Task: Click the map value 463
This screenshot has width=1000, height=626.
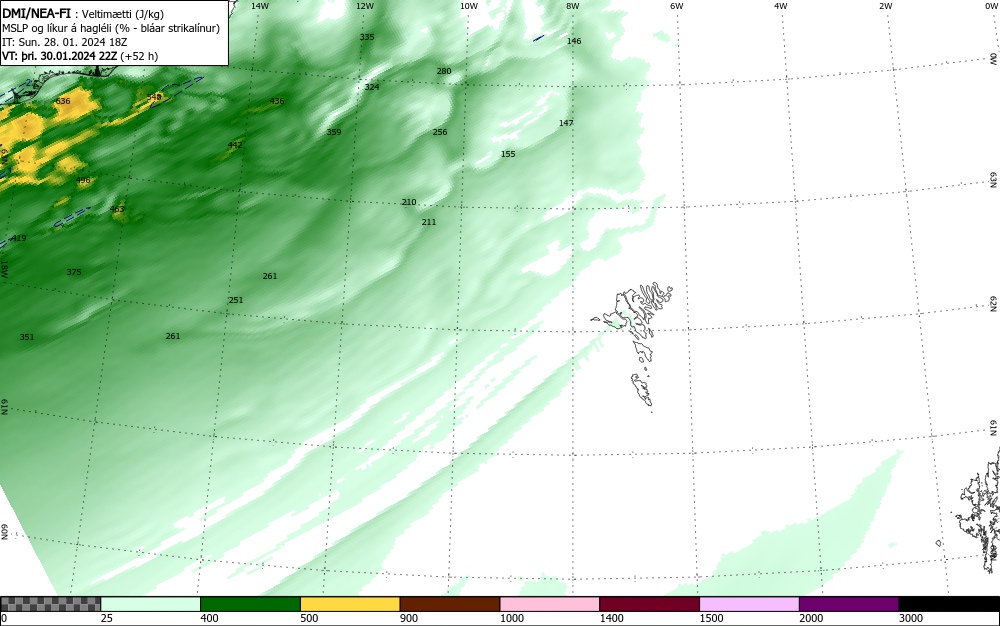Action: [x=117, y=209]
